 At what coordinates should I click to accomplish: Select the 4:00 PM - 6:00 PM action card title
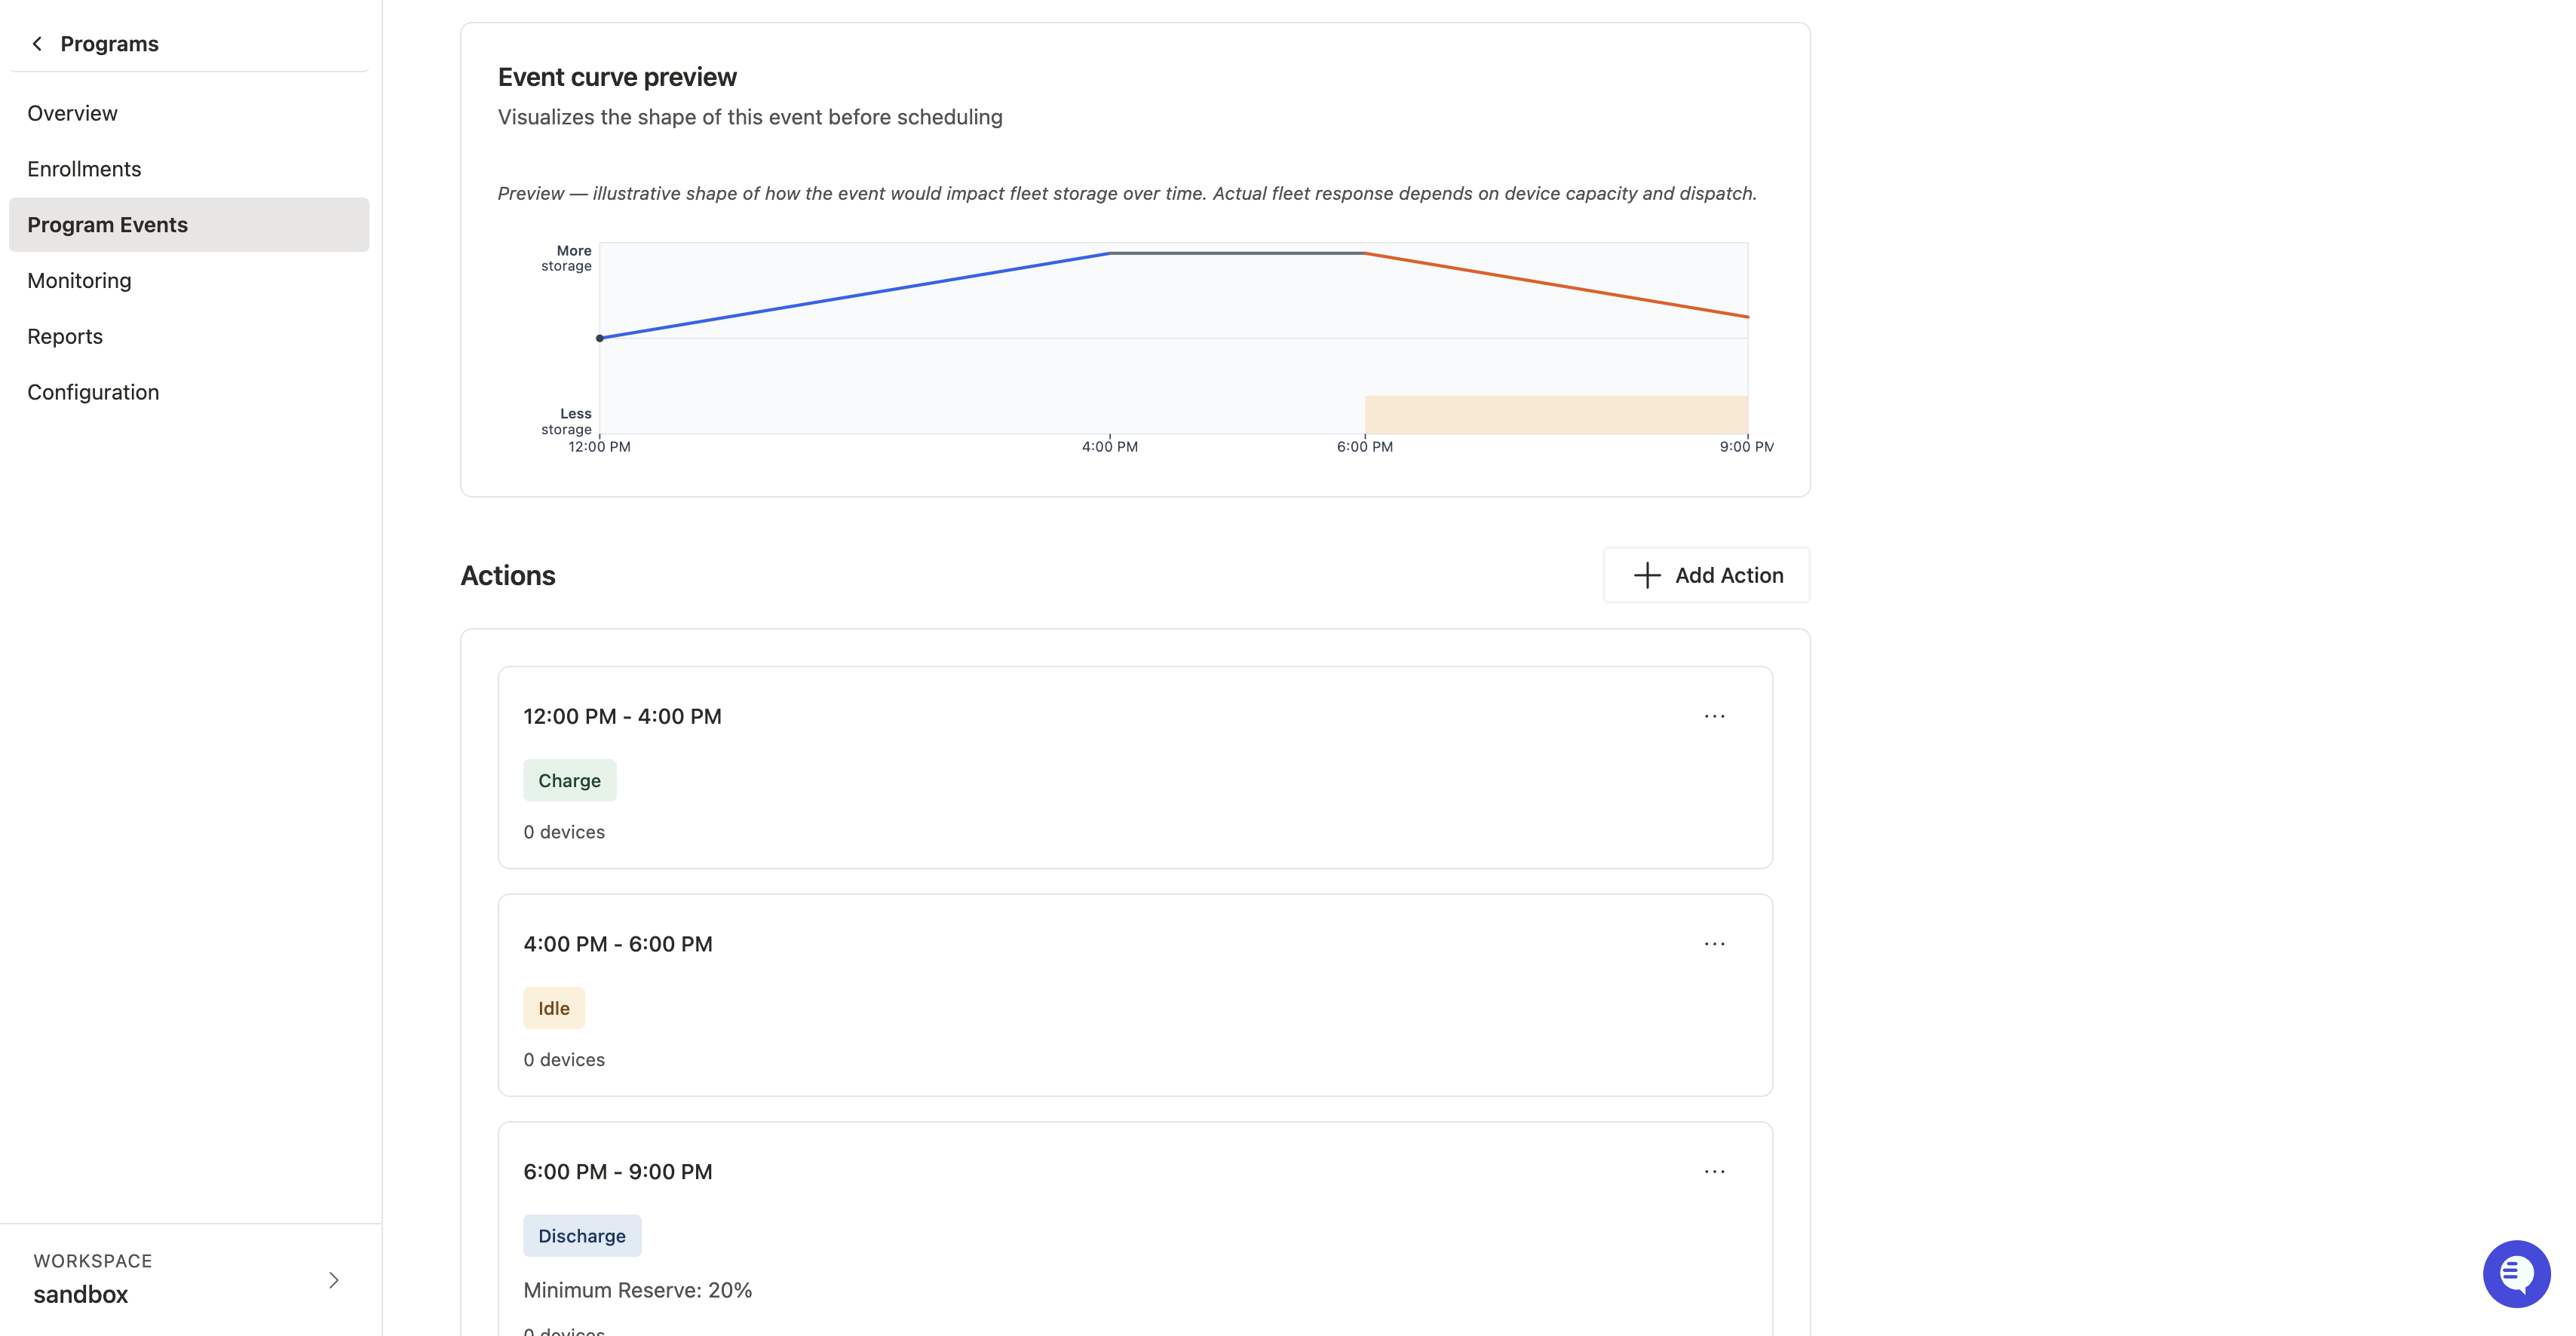pyautogui.click(x=617, y=944)
